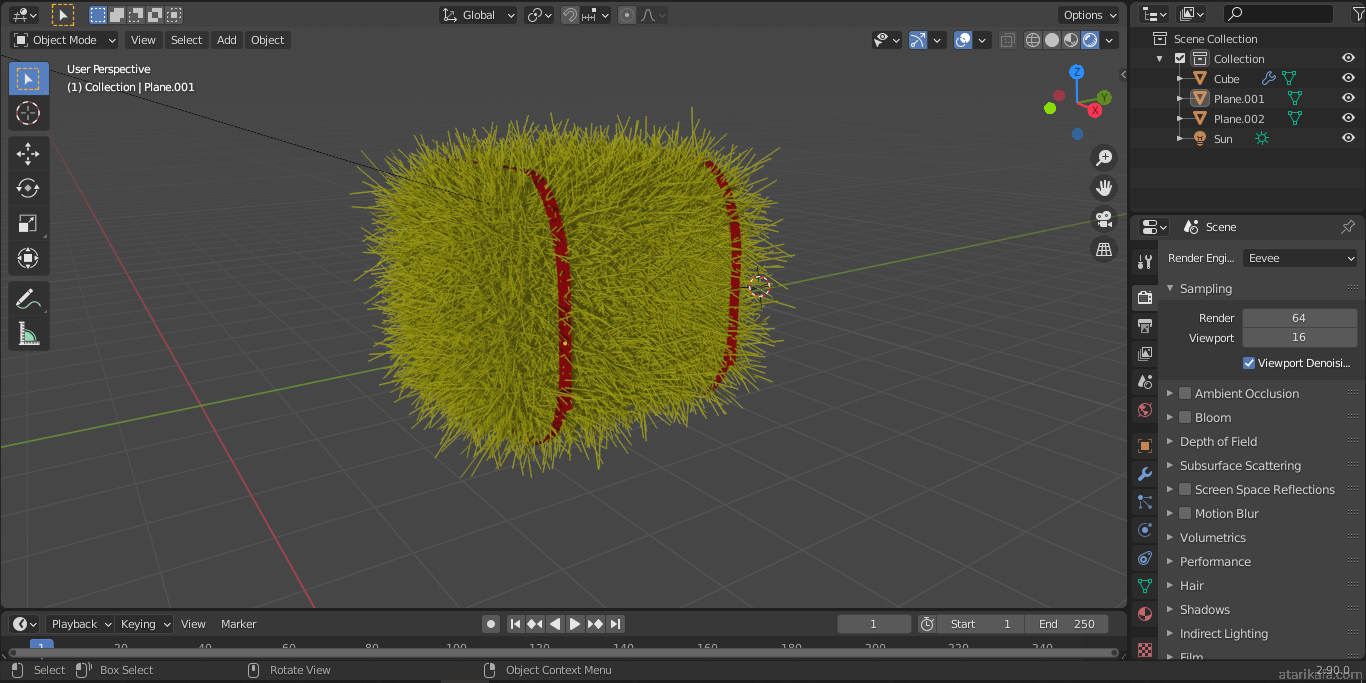Click the pan view hand icon

tap(1104, 188)
